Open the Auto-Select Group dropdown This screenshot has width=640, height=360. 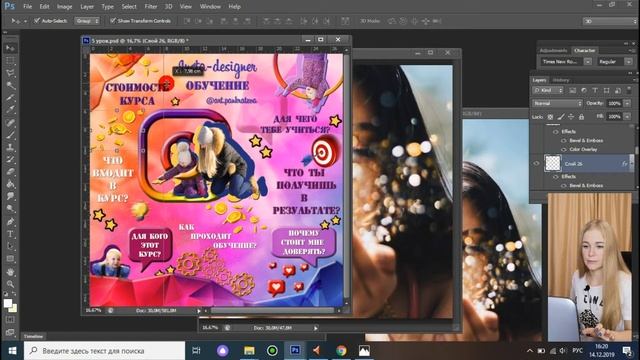(87, 21)
